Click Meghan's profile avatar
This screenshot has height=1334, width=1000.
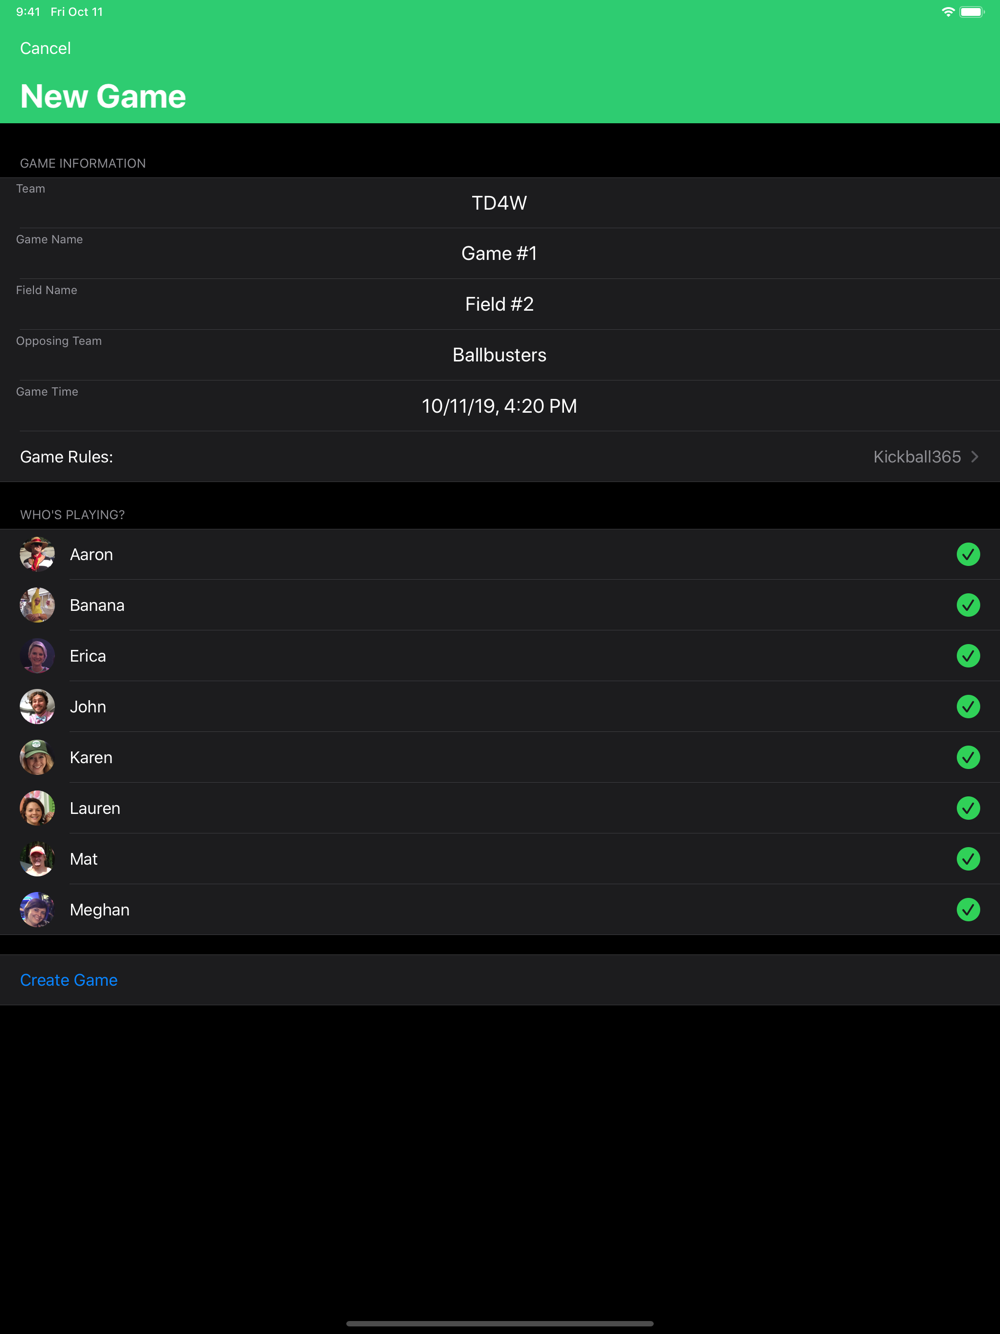pos(37,910)
